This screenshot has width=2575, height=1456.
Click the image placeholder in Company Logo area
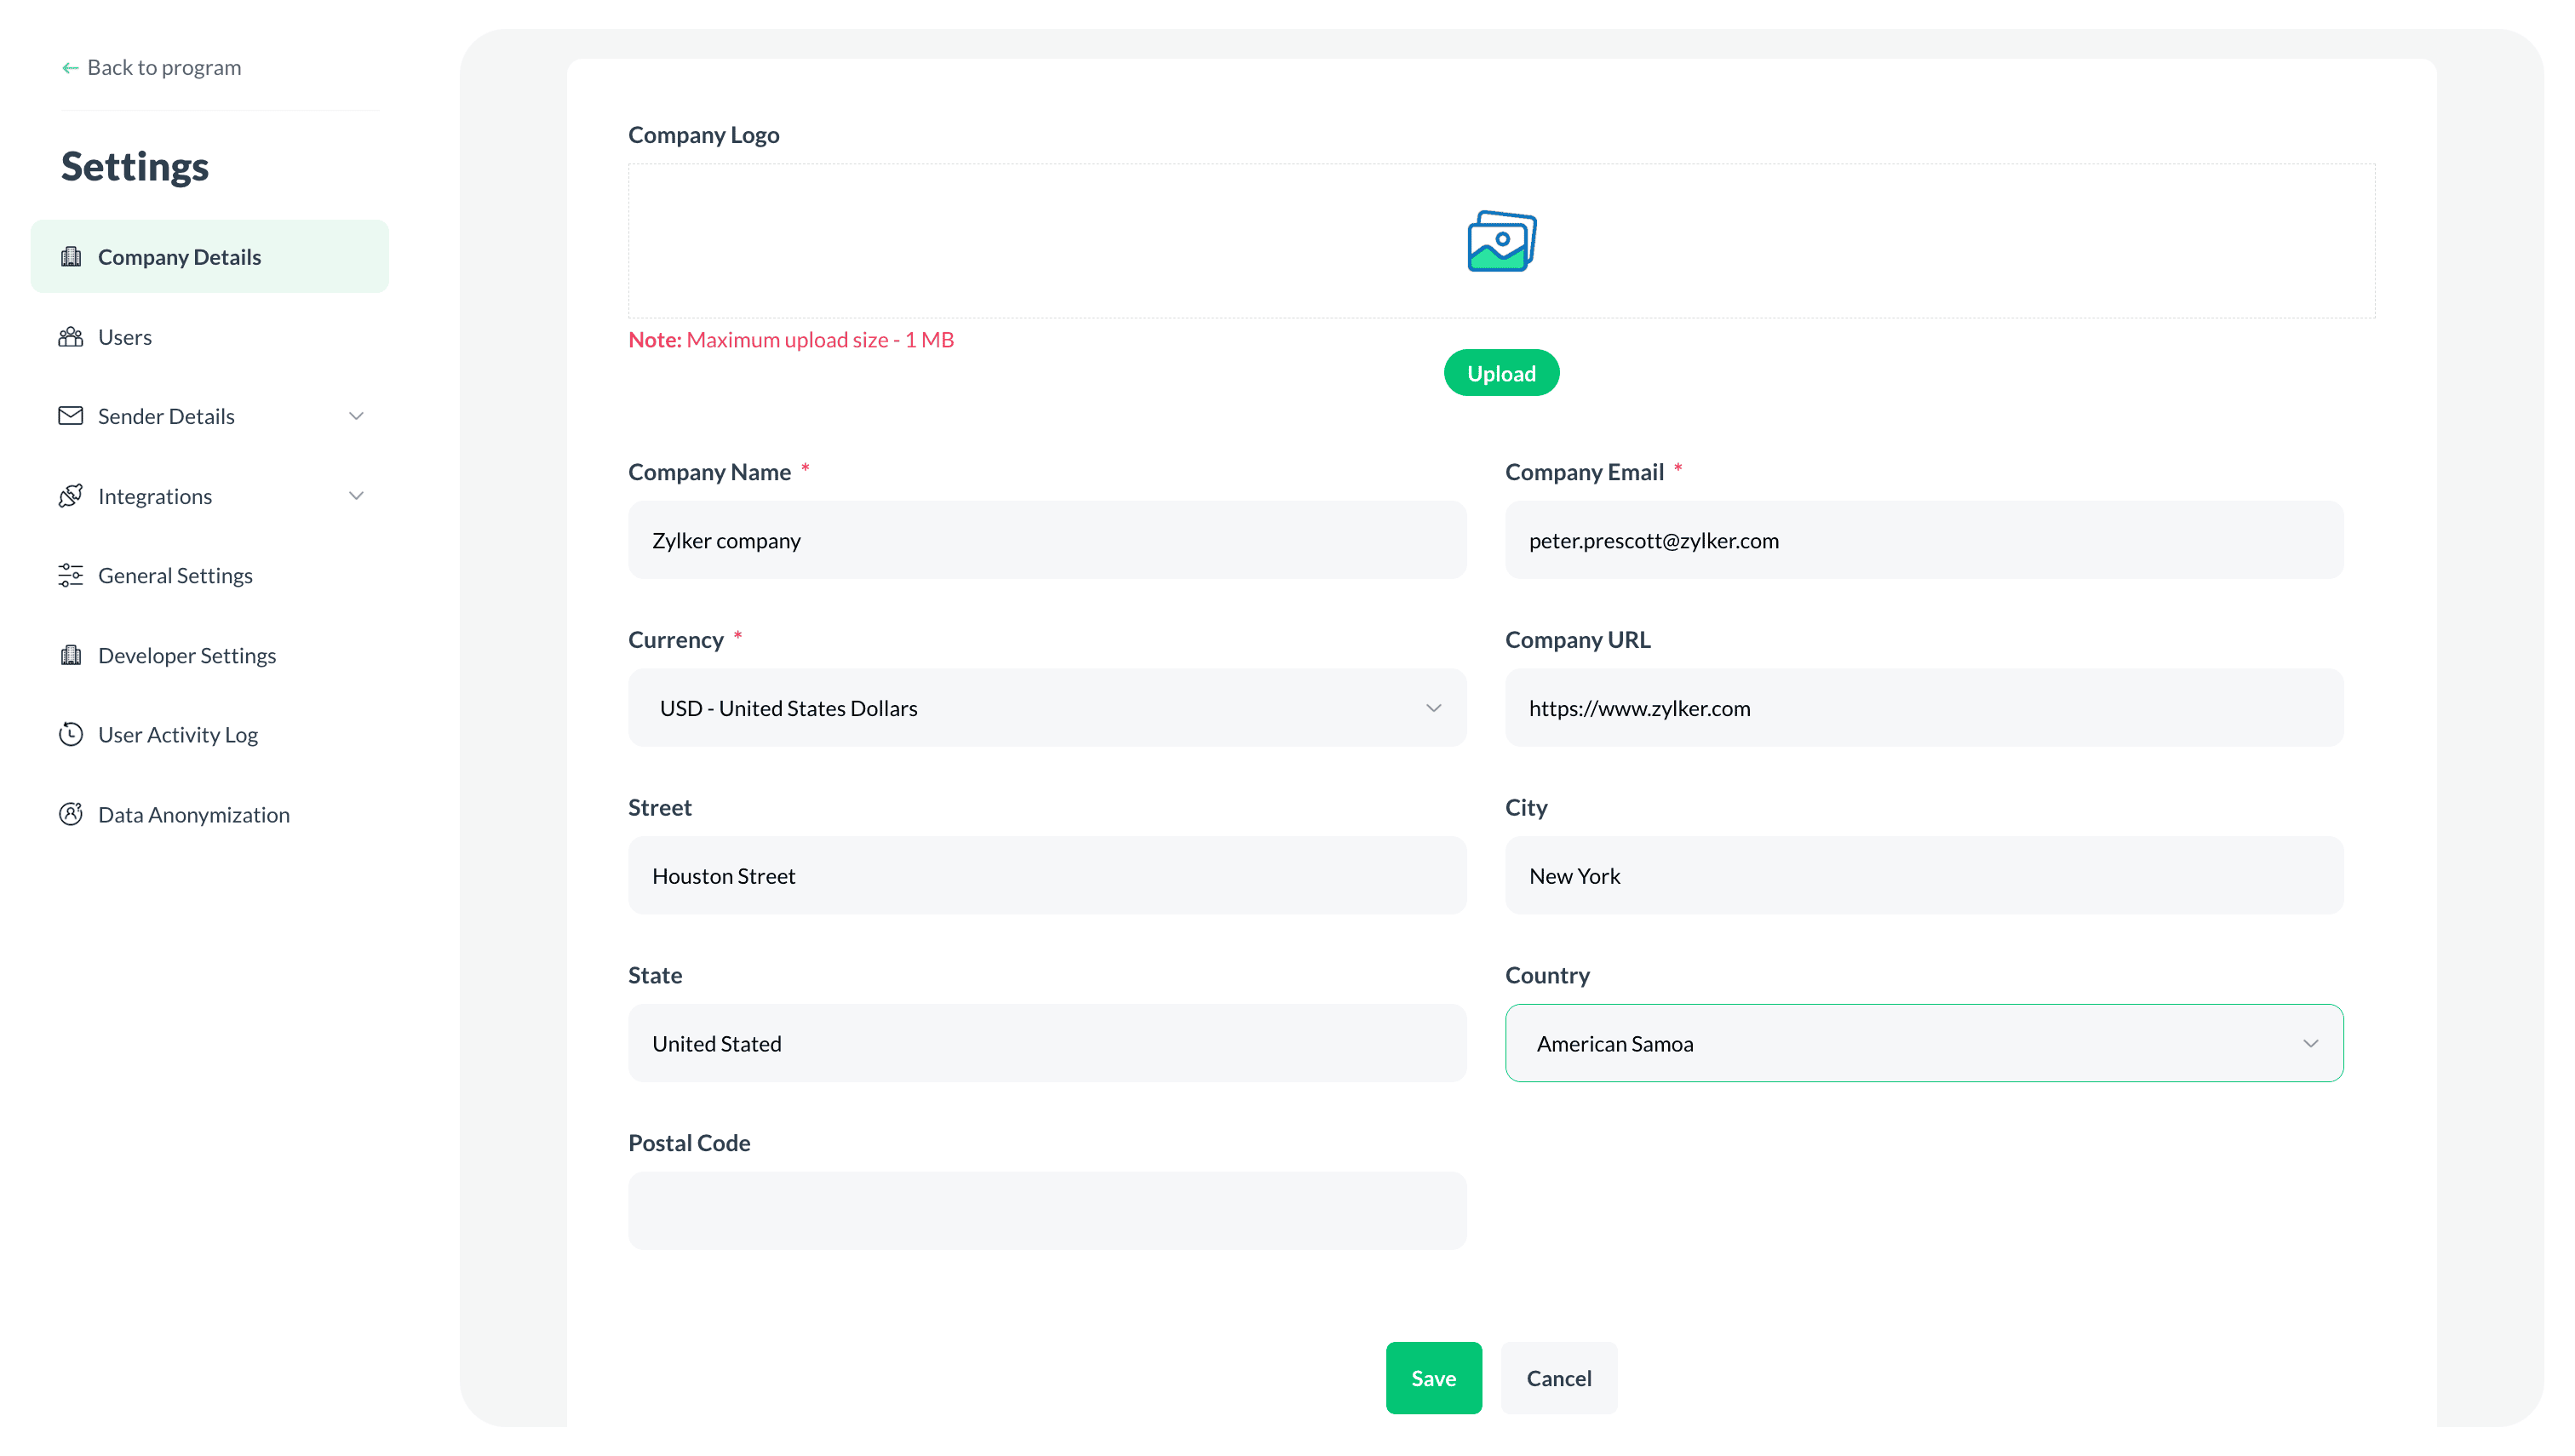click(1500, 240)
